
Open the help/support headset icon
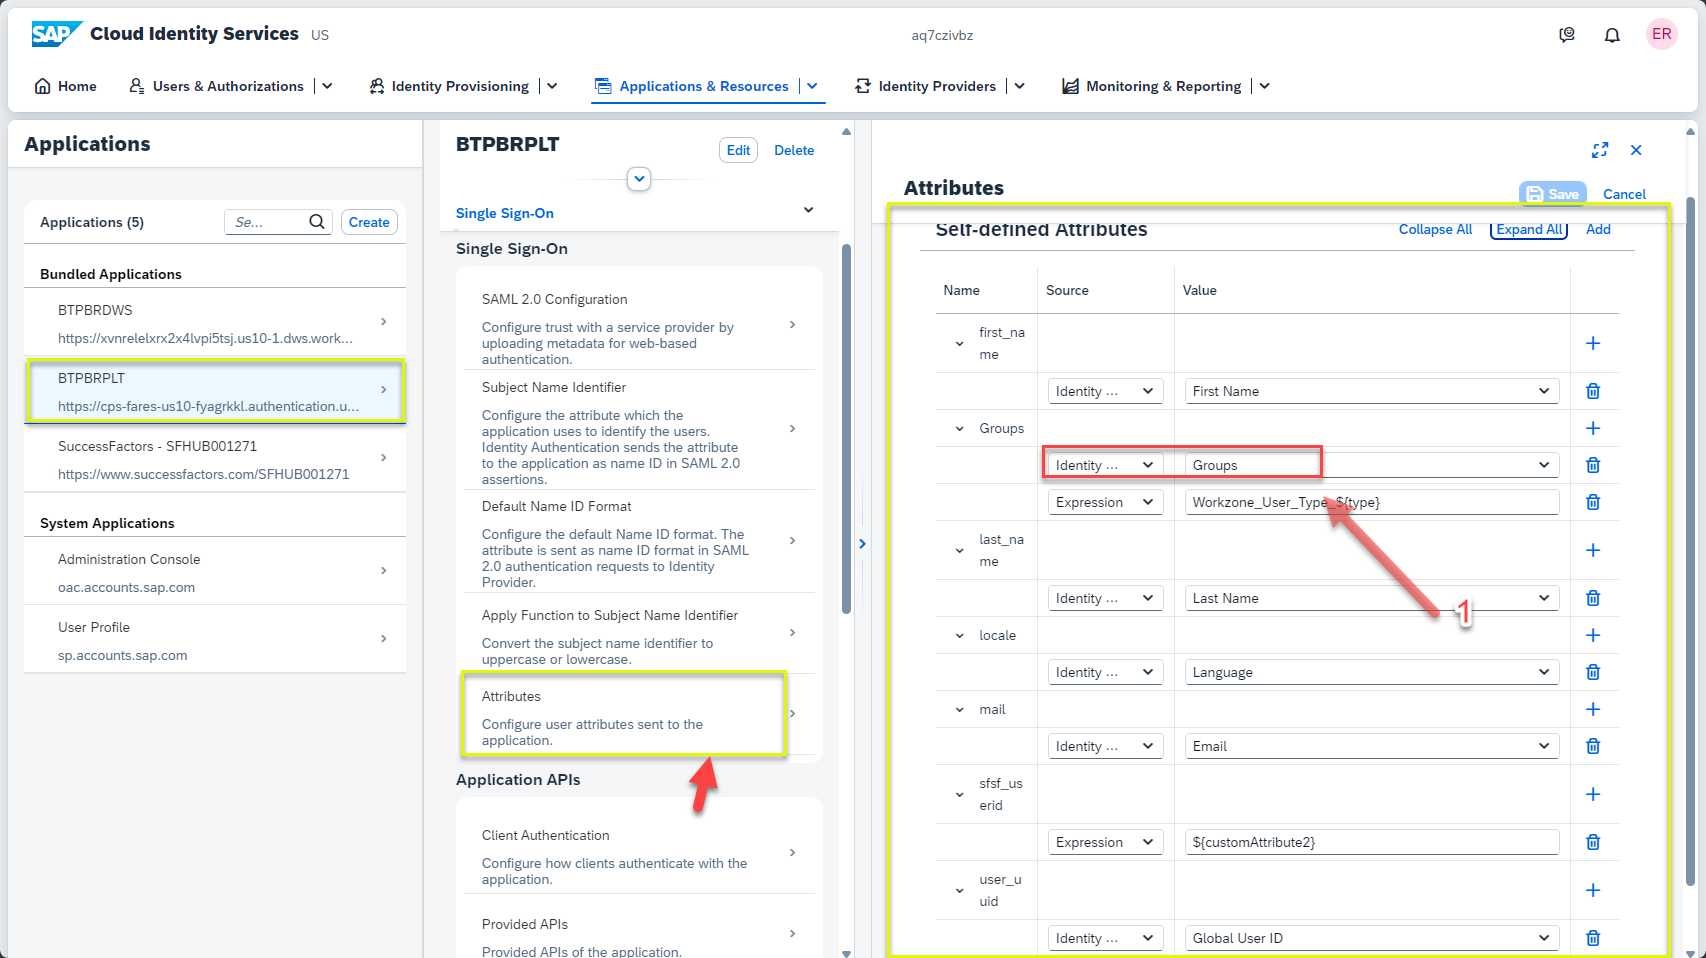pos(1567,35)
